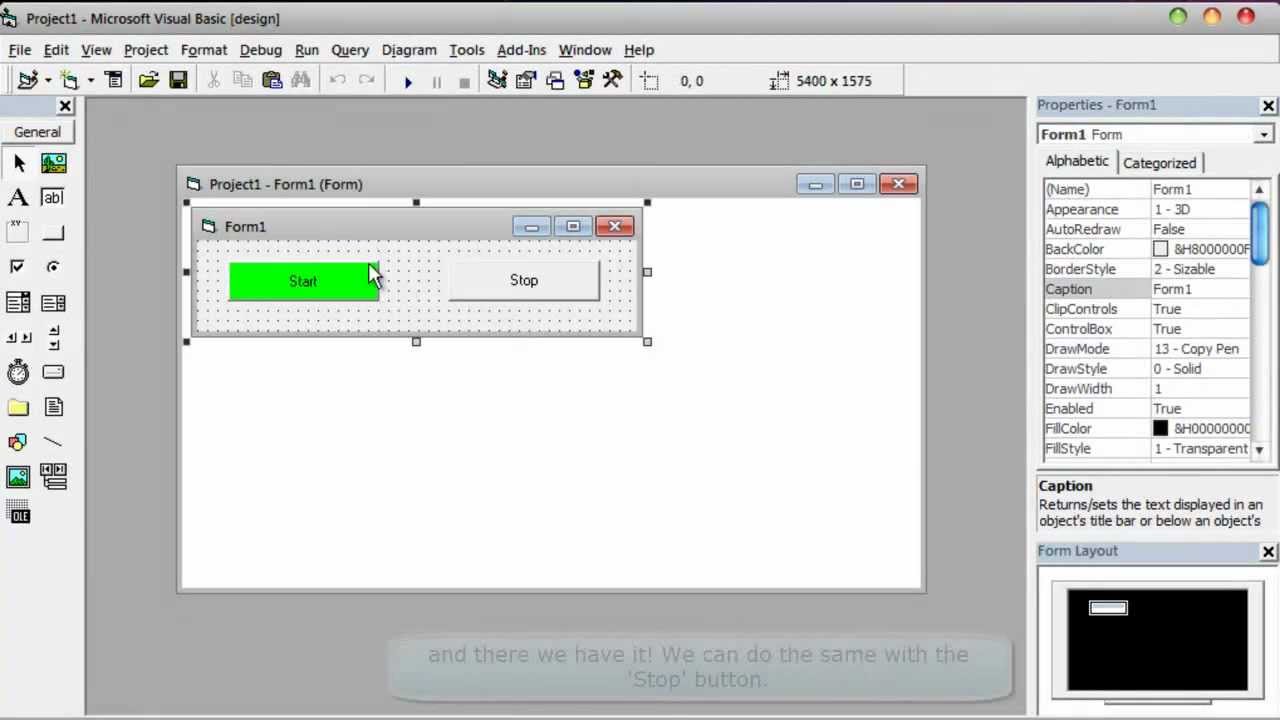This screenshot has width=1280, height=720.
Task: Open the Menu Editor from toolbar
Action: (113, 81)
